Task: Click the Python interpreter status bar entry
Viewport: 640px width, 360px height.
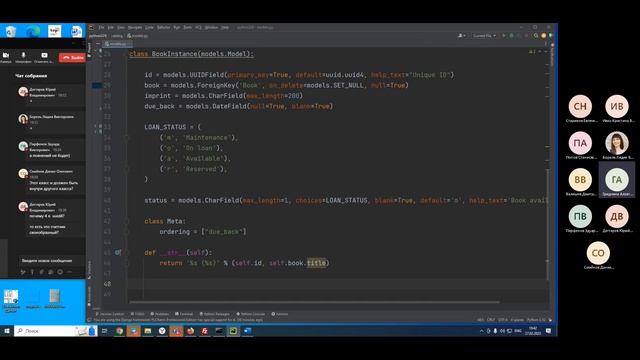Action: coord(536,320)
